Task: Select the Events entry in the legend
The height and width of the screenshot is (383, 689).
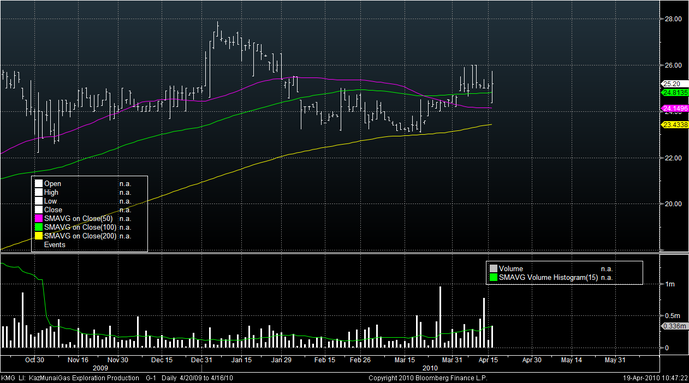Action: click(x=54, y=245)
